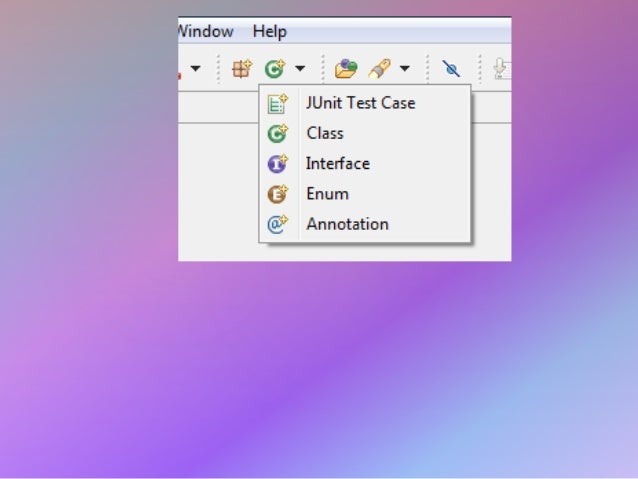Click the New Java Package toolbar icon
The height and width of the screenshot is (479, 638).
pos(242,68)
